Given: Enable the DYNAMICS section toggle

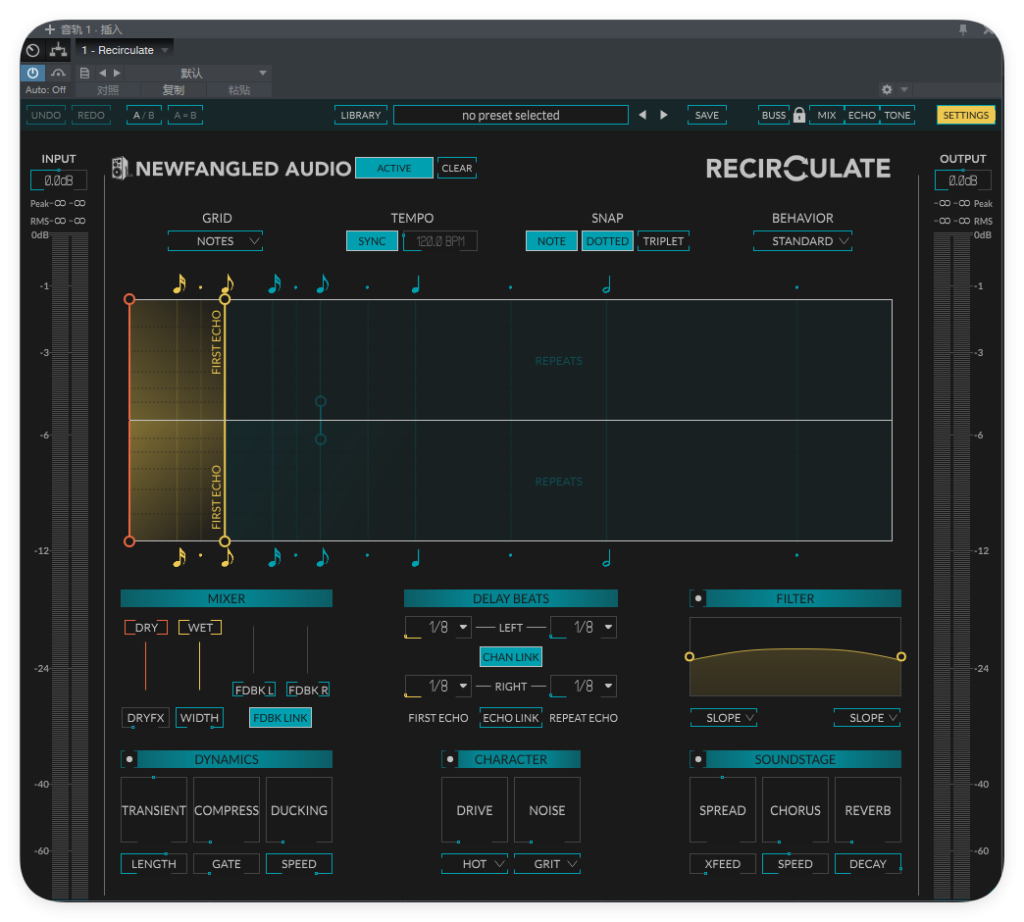Looking at the screenshot, I should pyautogui.click(x=129, y=759).
